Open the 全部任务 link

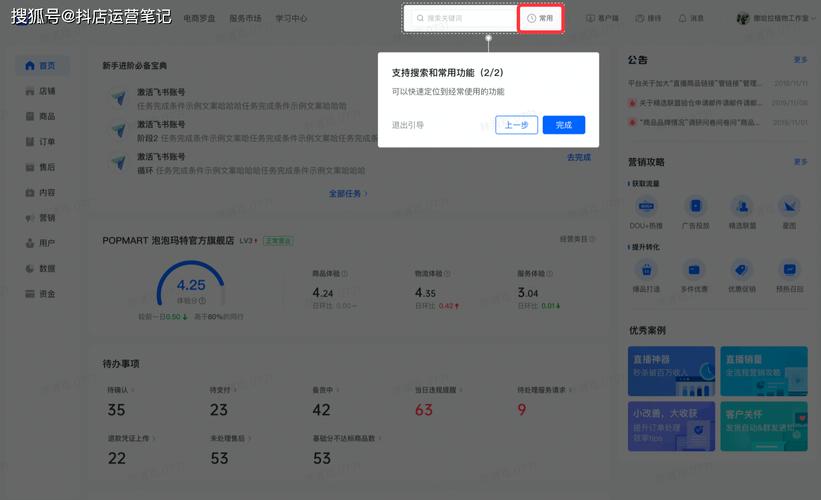(x=348, y=194)
